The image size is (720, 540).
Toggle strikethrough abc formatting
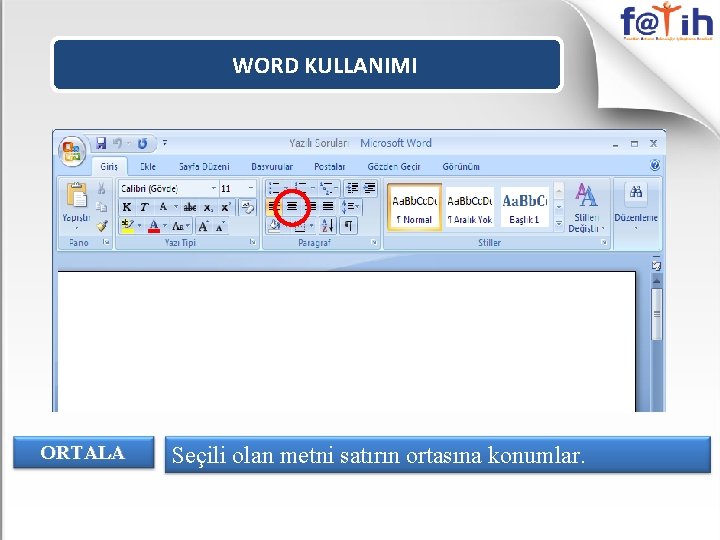190,208
